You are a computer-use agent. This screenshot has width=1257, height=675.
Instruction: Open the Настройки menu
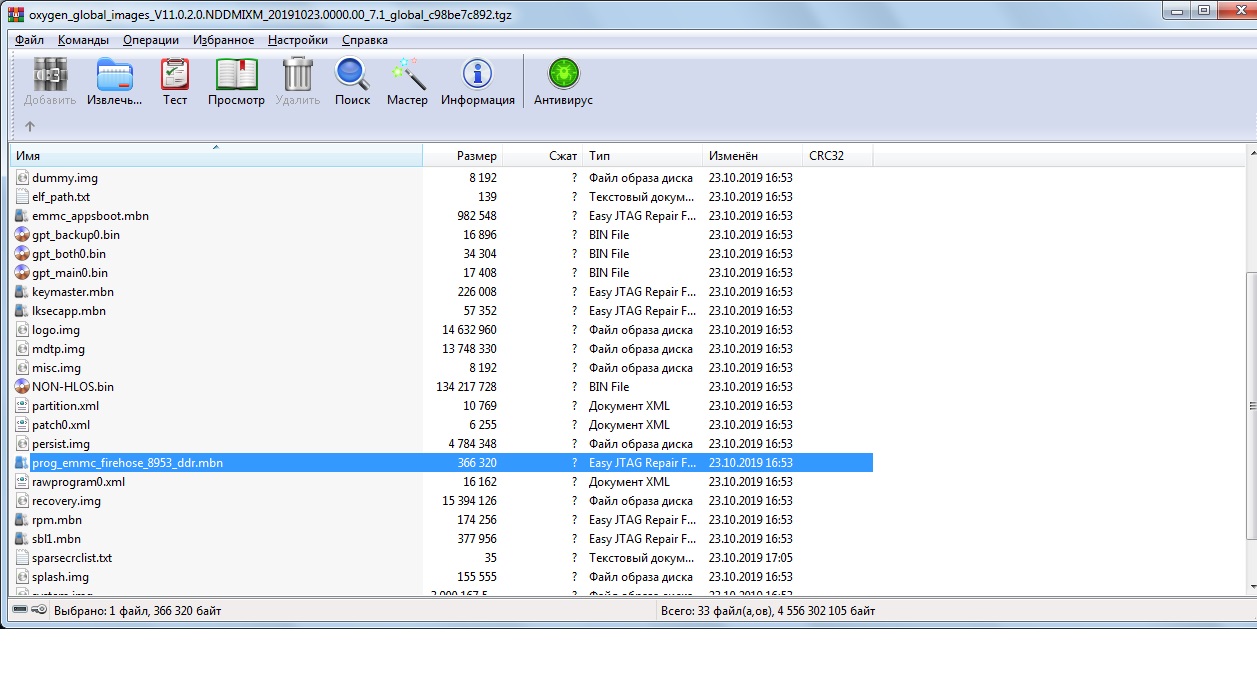coord(297,40)
